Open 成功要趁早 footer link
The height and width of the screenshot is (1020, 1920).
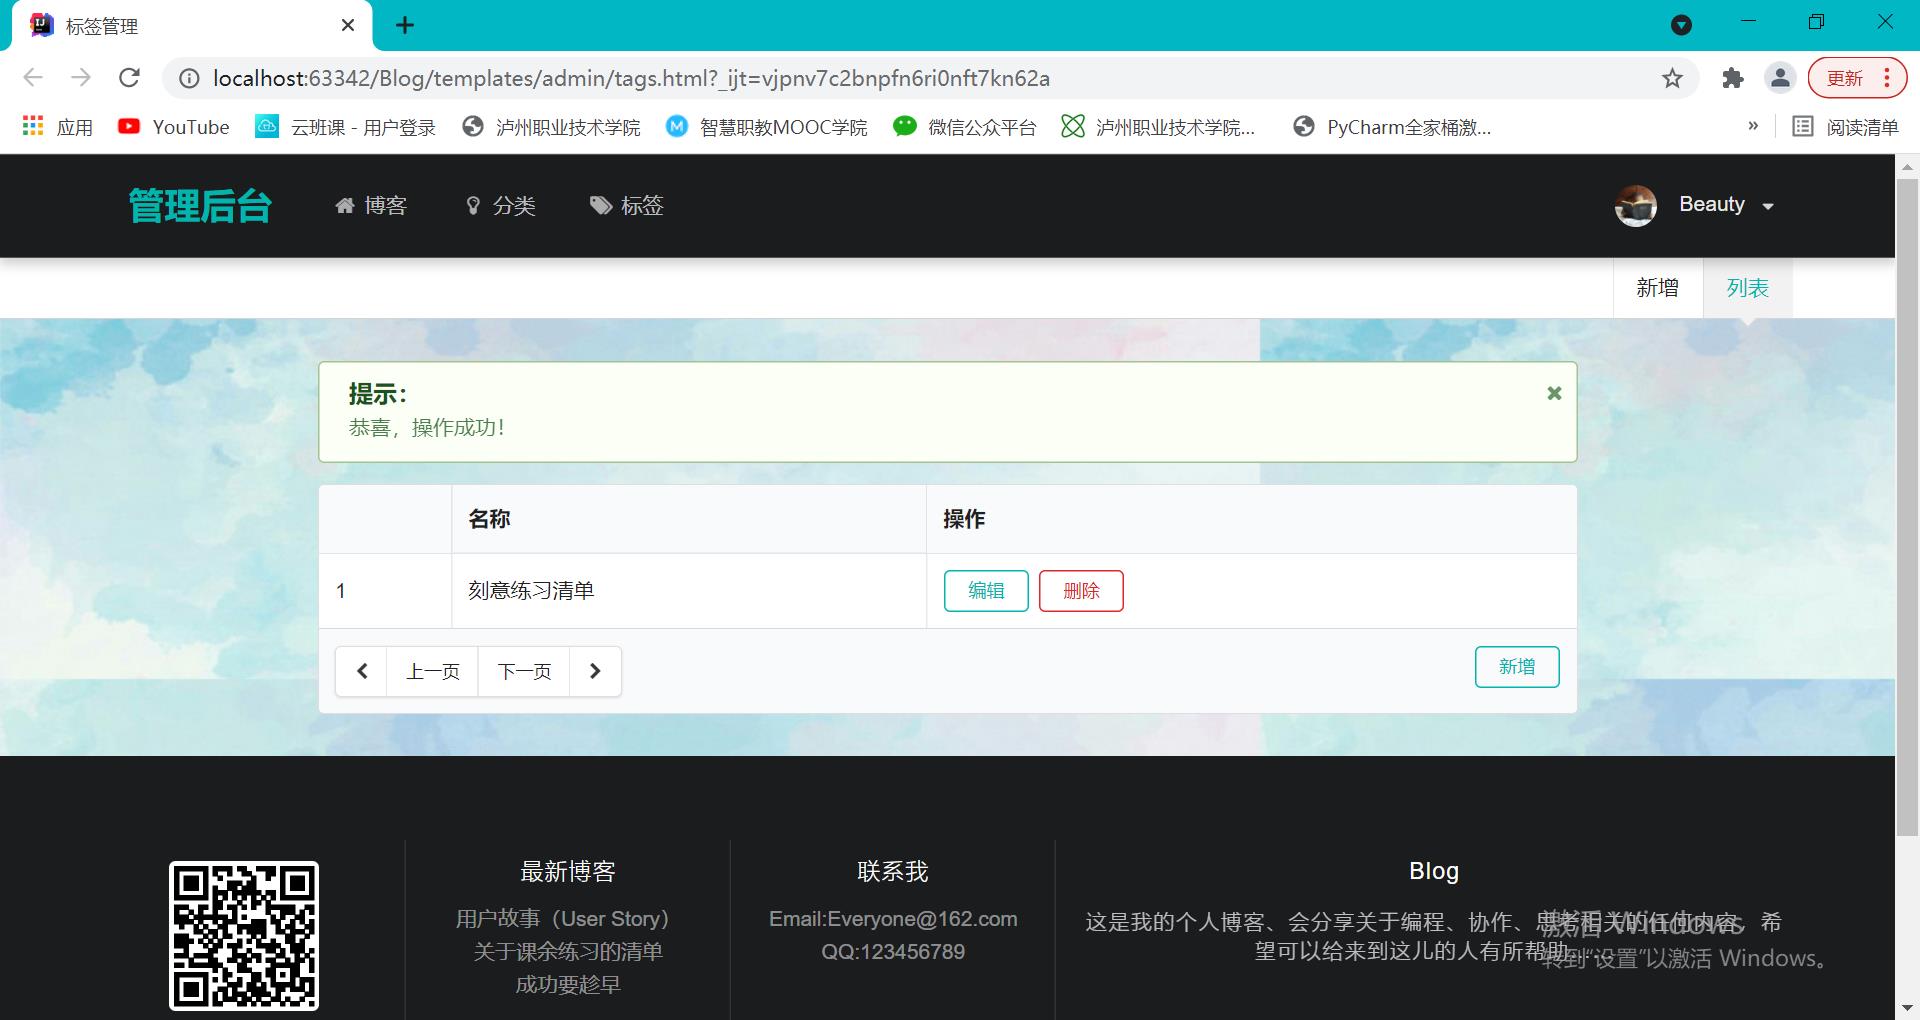[x=568, y=985]
